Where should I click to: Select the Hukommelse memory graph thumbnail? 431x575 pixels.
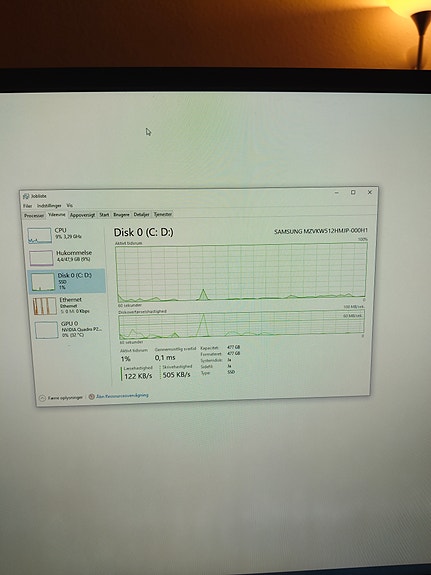point(41,258)
